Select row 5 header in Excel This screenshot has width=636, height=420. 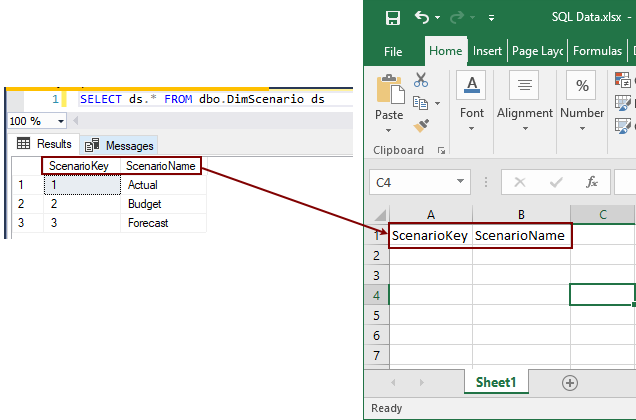point(376,315)
